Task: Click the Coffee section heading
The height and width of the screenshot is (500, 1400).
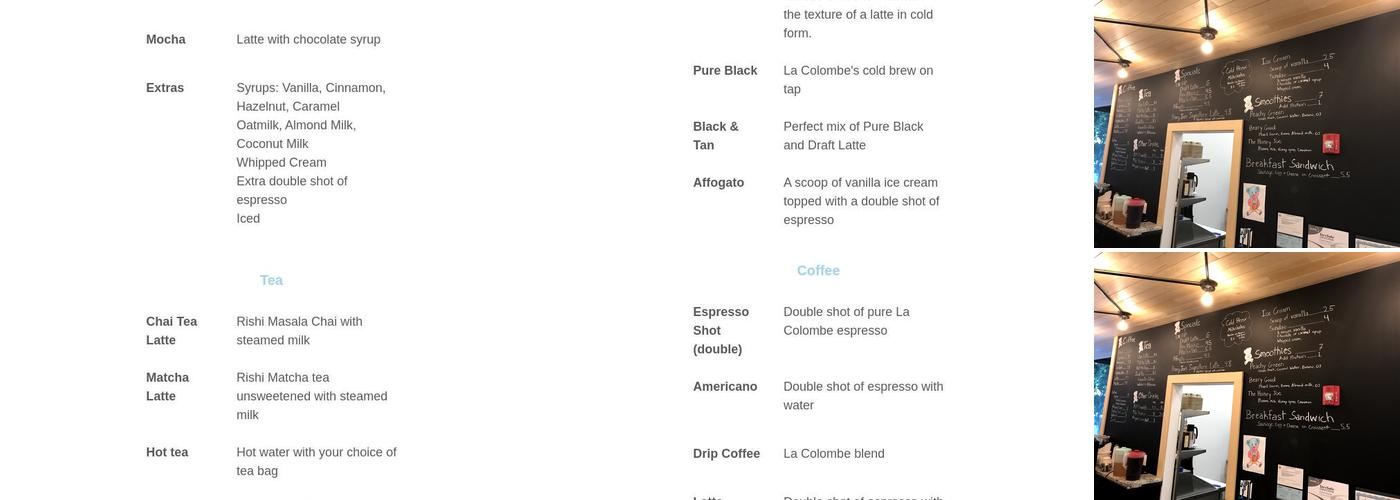Action: [x=818, y=270]
